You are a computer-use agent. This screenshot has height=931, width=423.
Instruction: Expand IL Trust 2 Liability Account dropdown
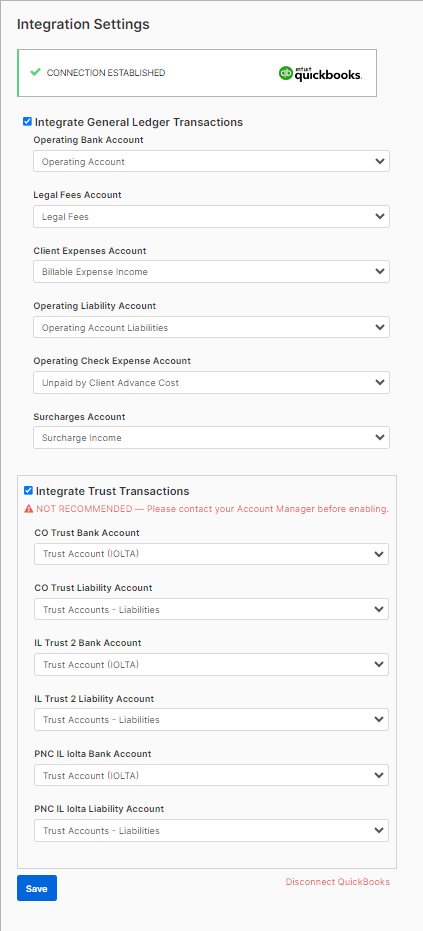[212, 720]
